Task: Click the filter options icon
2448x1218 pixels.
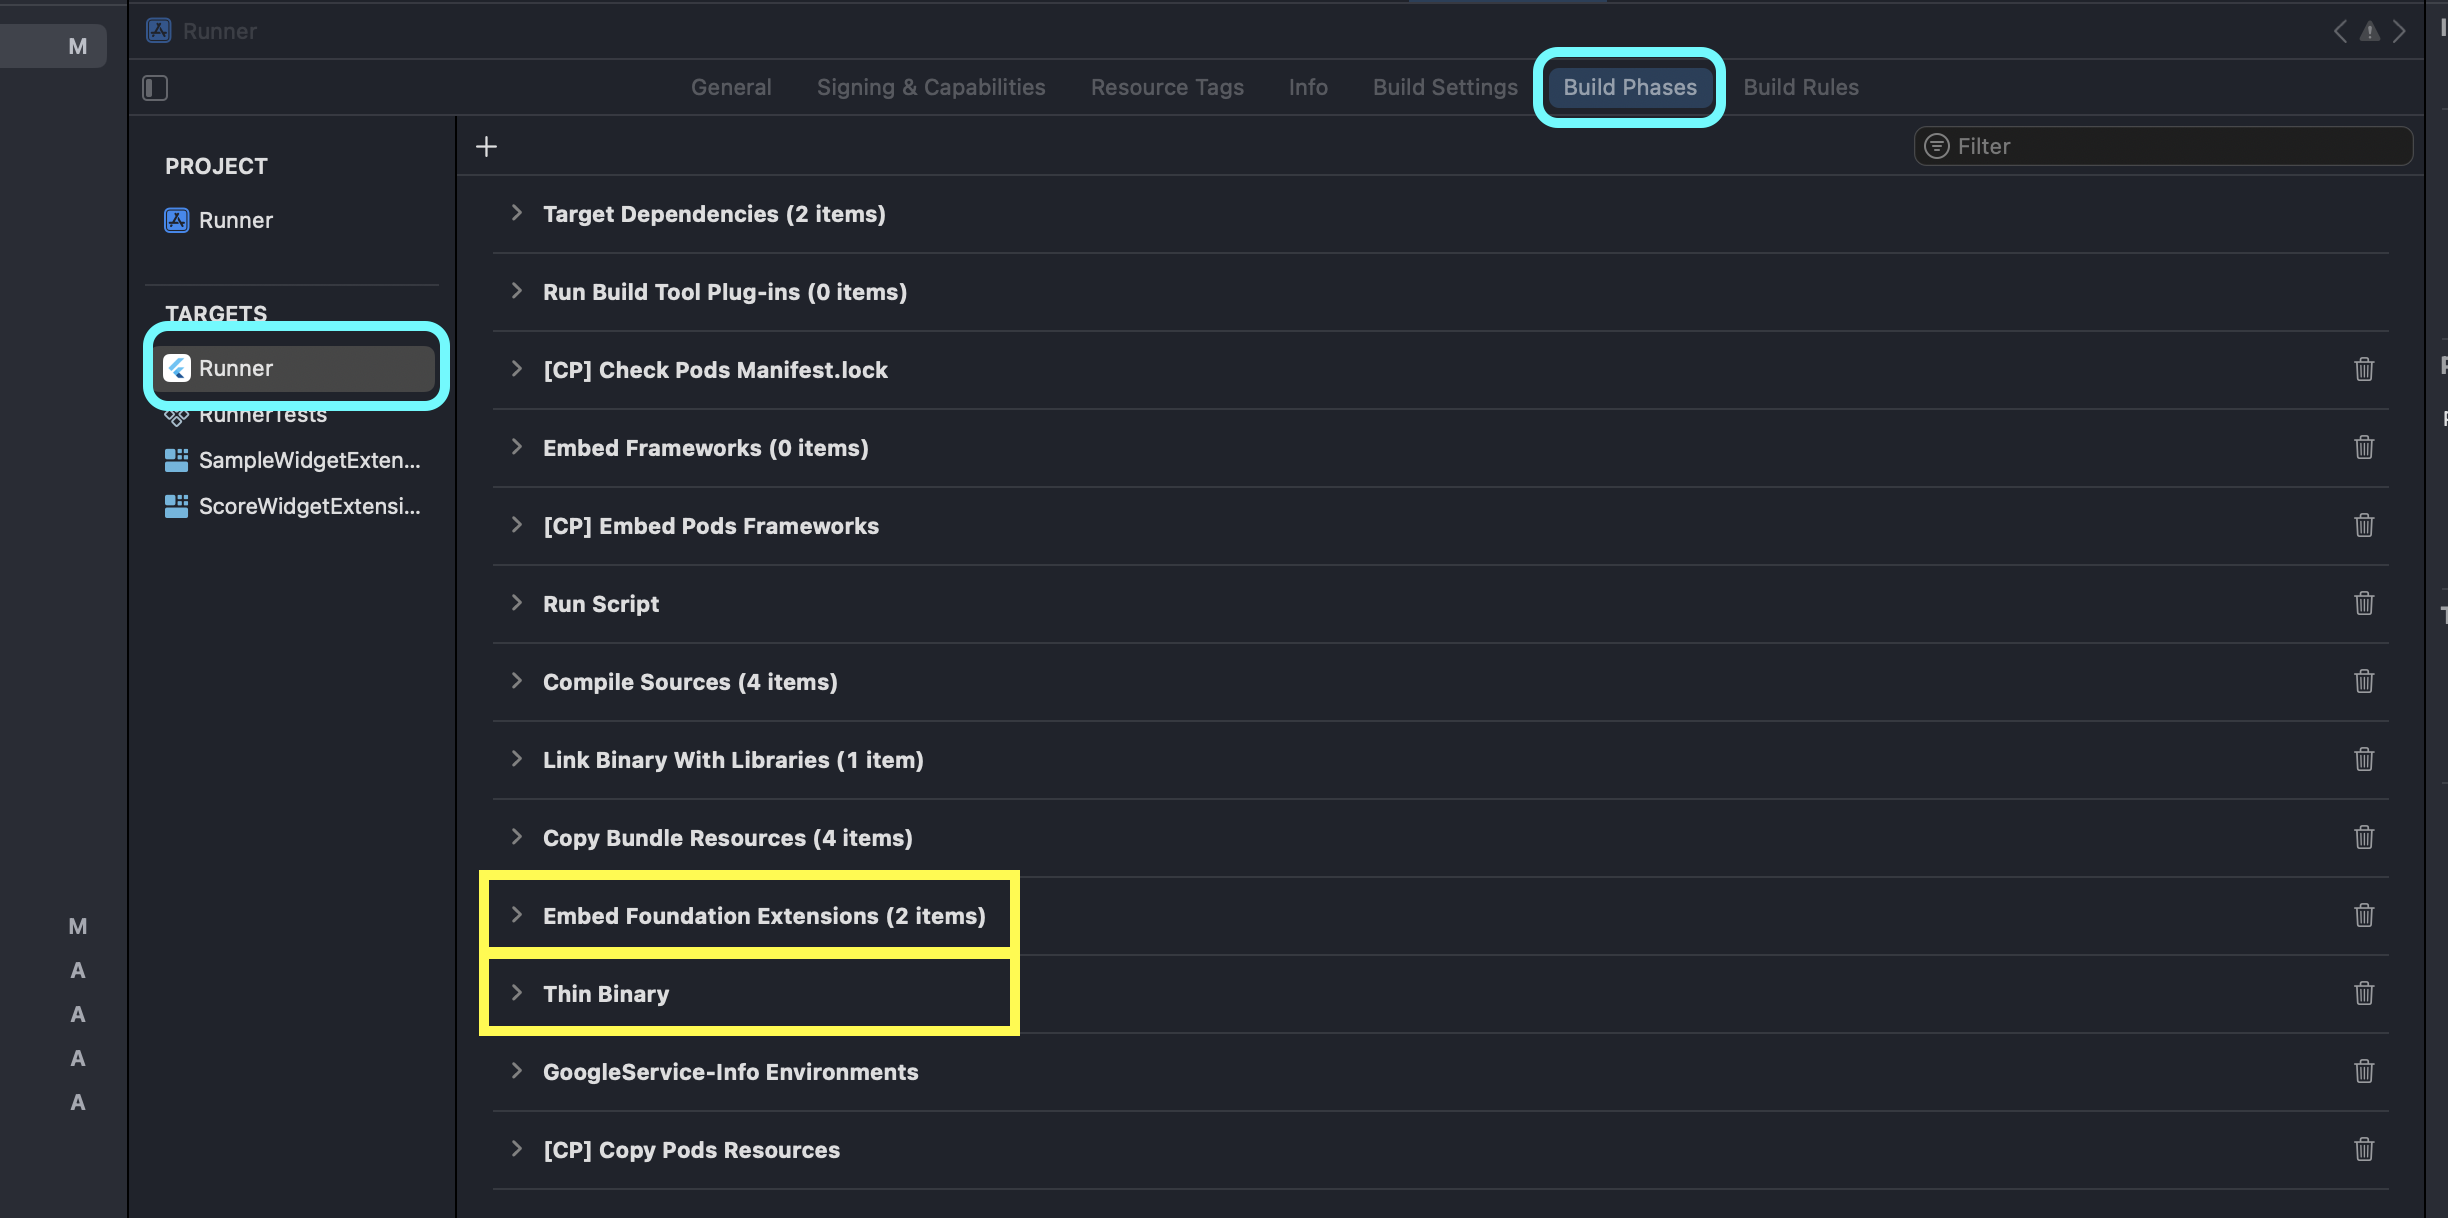Action: (1937, 146)
